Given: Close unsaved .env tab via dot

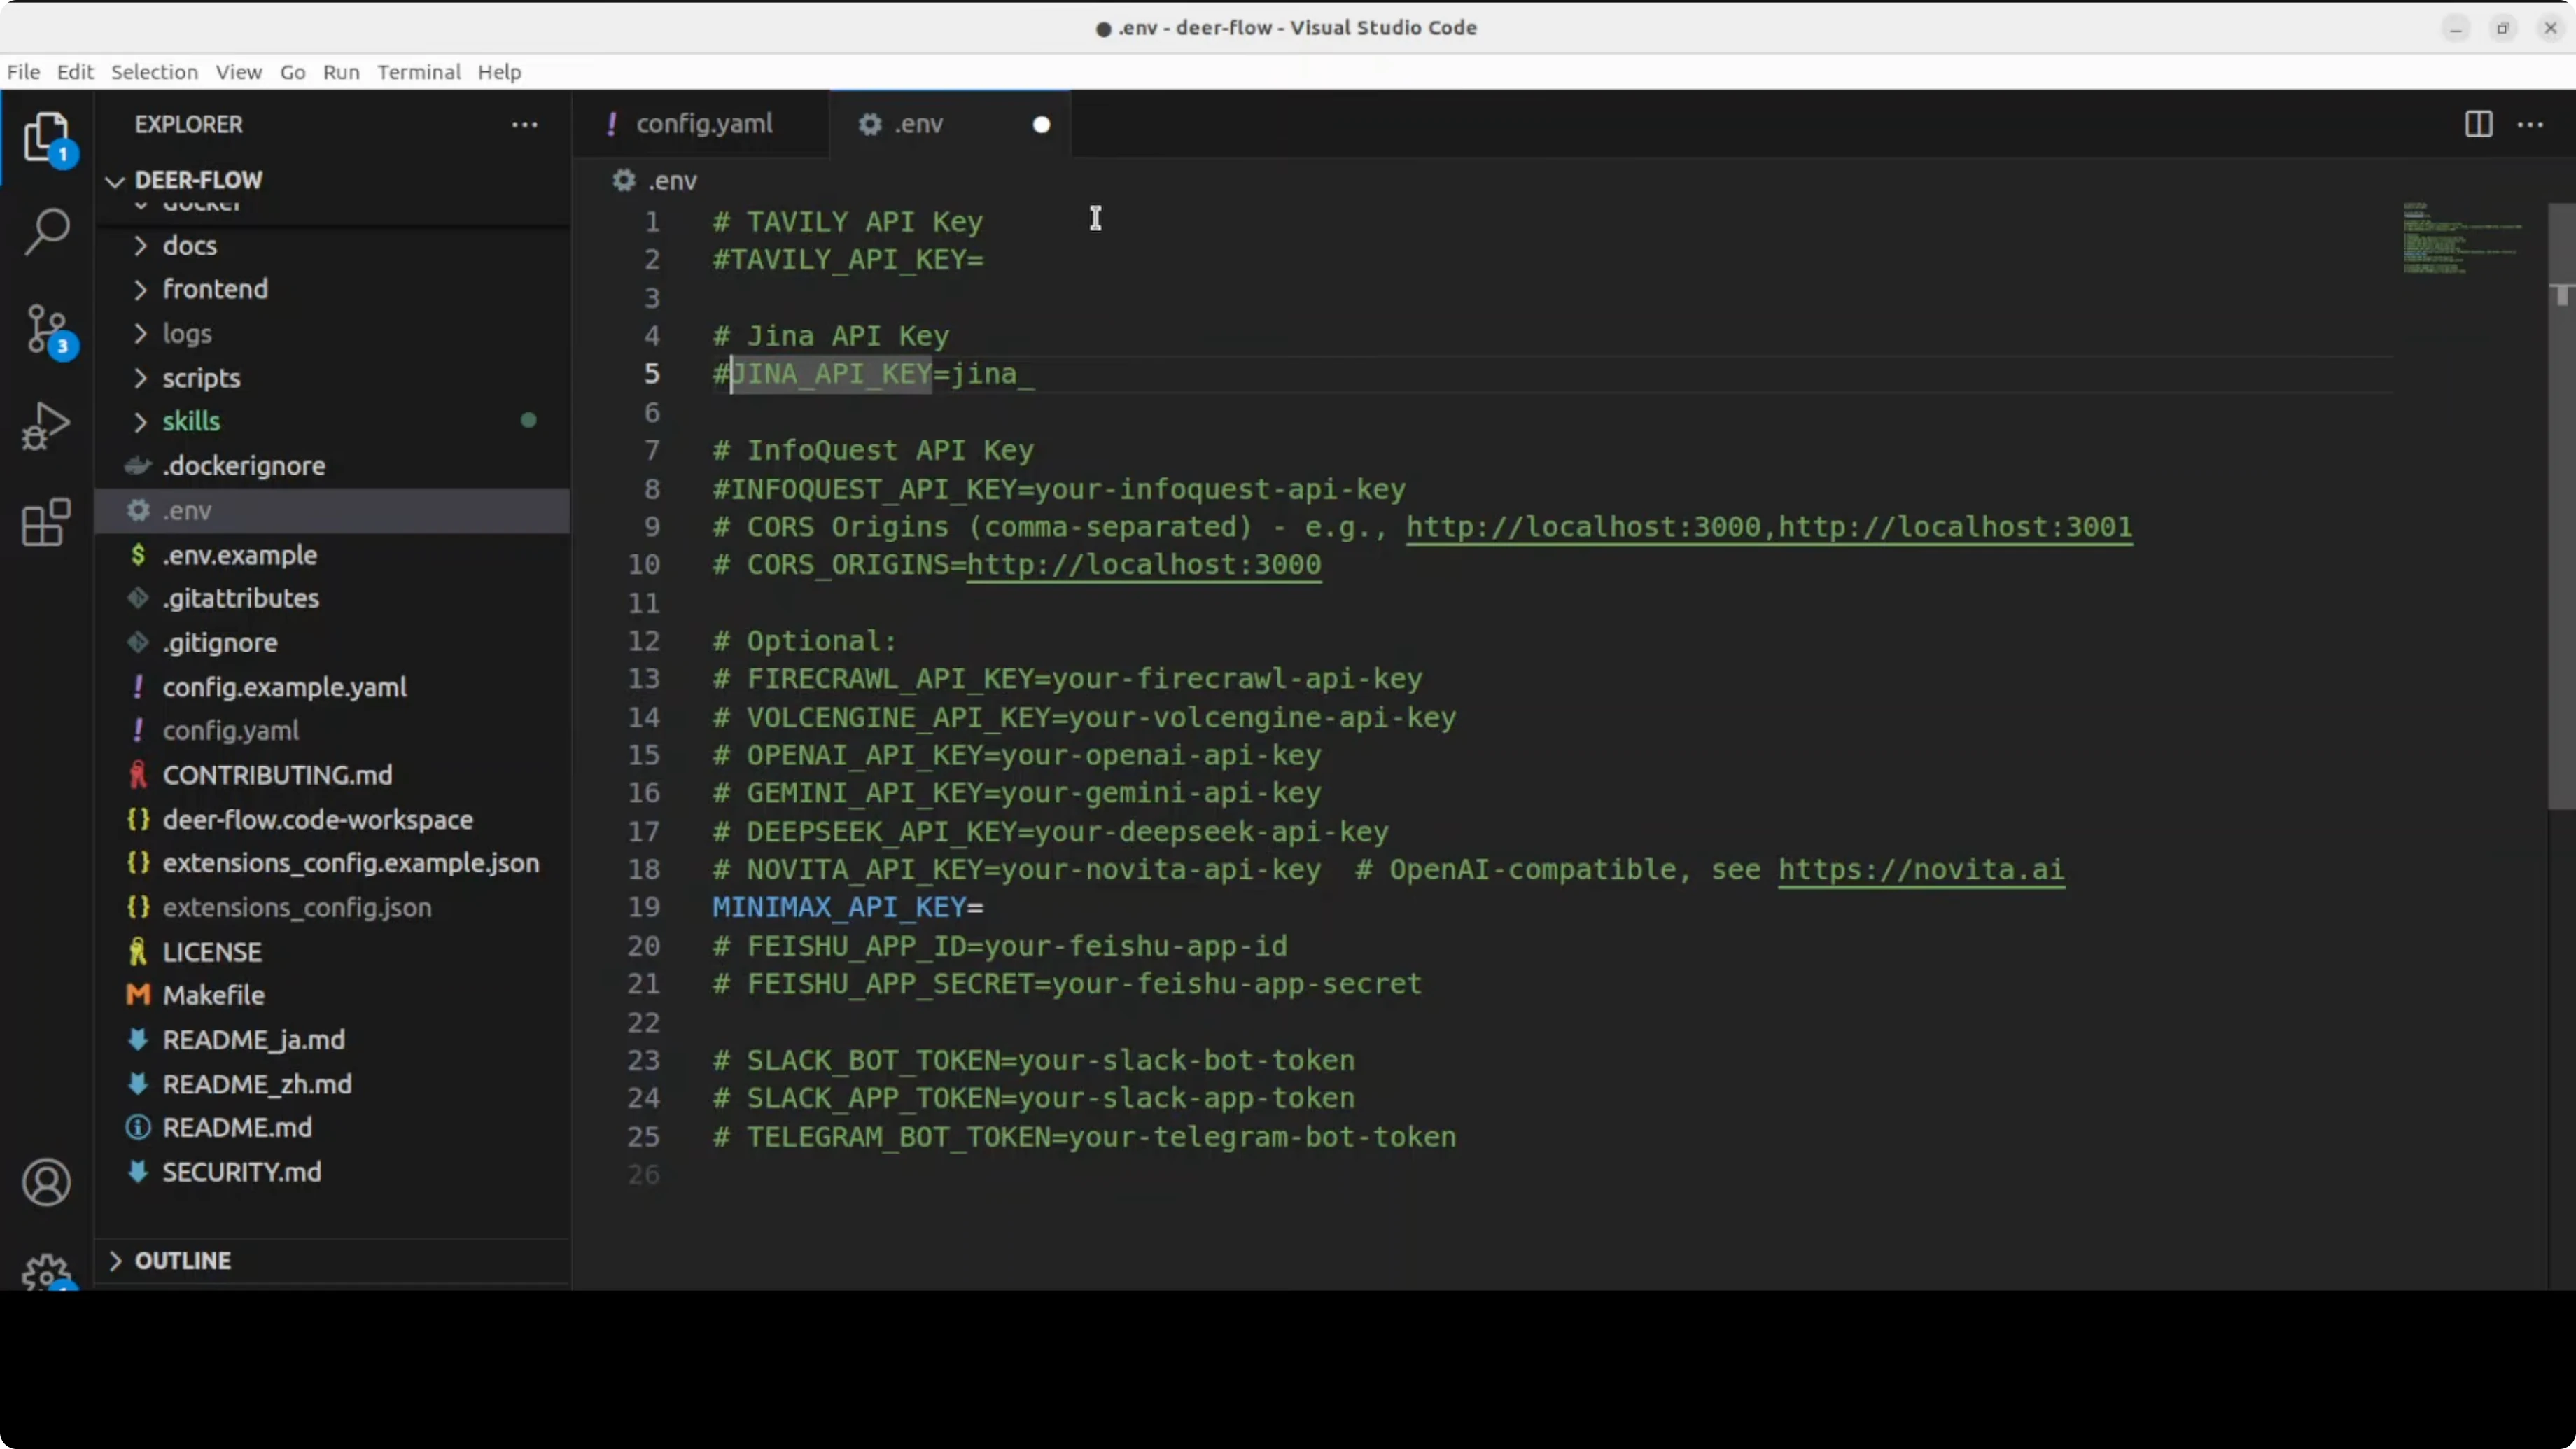Looking at the screenshot, I should (x=1041, y=124).
